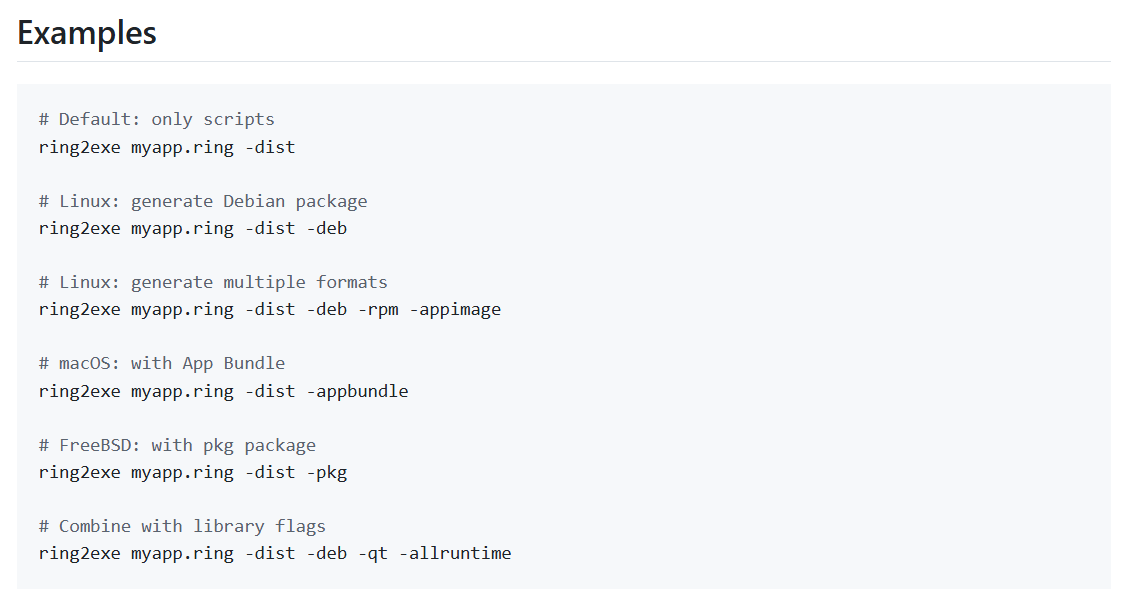Click the Examples section heading
This screenshot has height=602, width=1126.
(87, 33)
